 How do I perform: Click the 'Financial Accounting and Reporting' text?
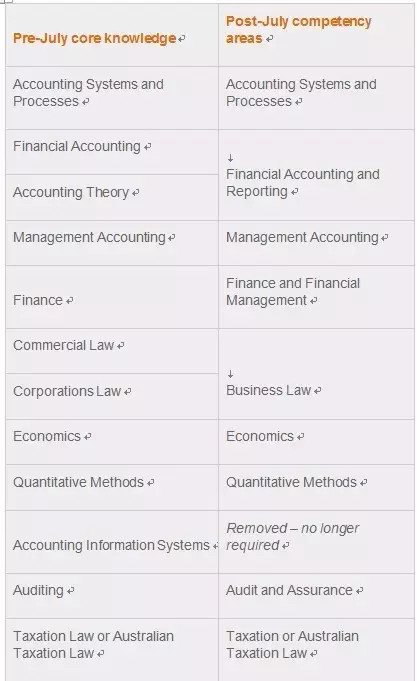pyautogui.click(x=303, y=183)
